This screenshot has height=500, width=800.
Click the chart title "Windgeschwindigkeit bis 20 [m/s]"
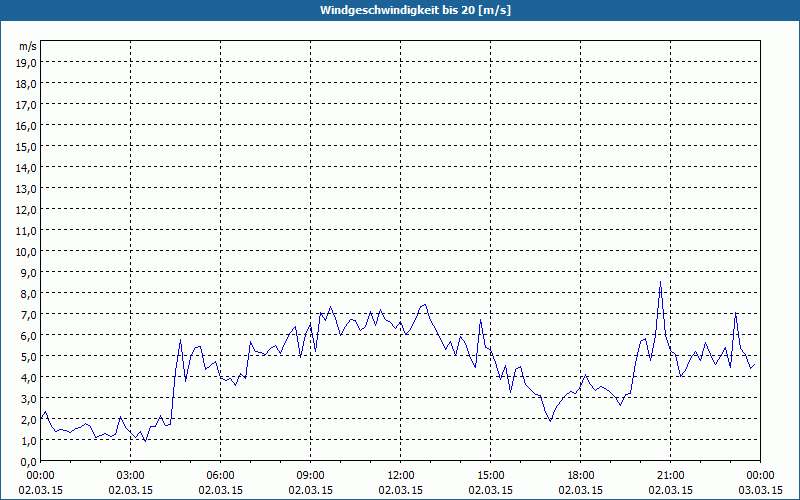tap(415, 10)
